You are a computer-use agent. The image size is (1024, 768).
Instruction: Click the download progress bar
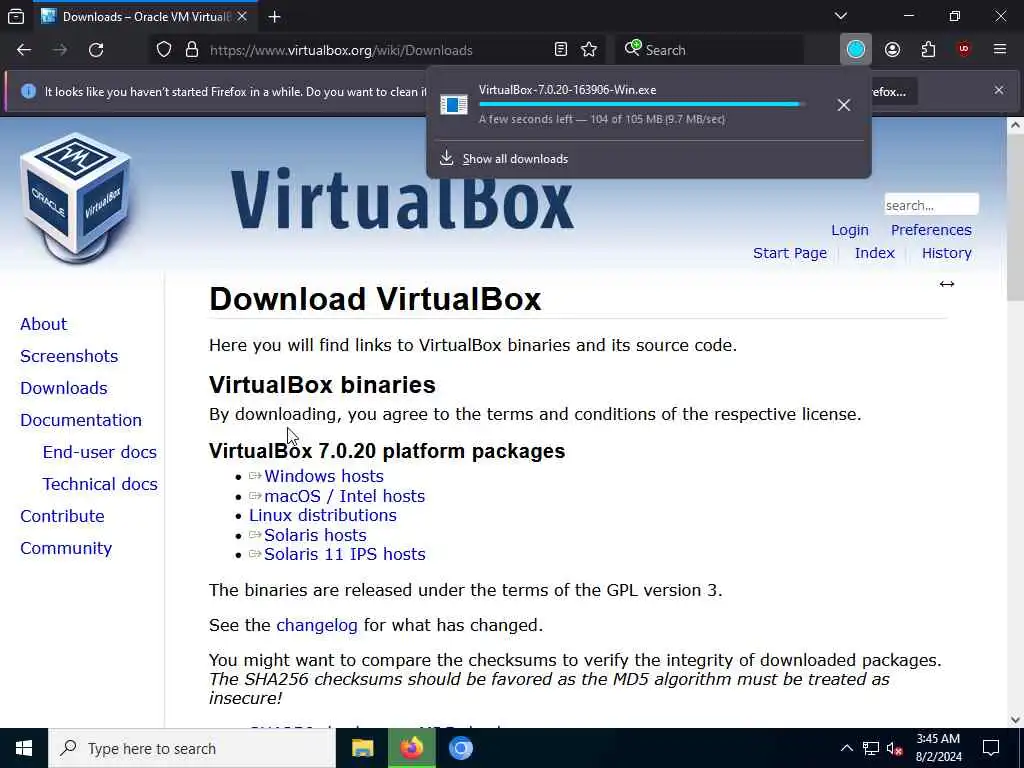click(x=641, y=104)
